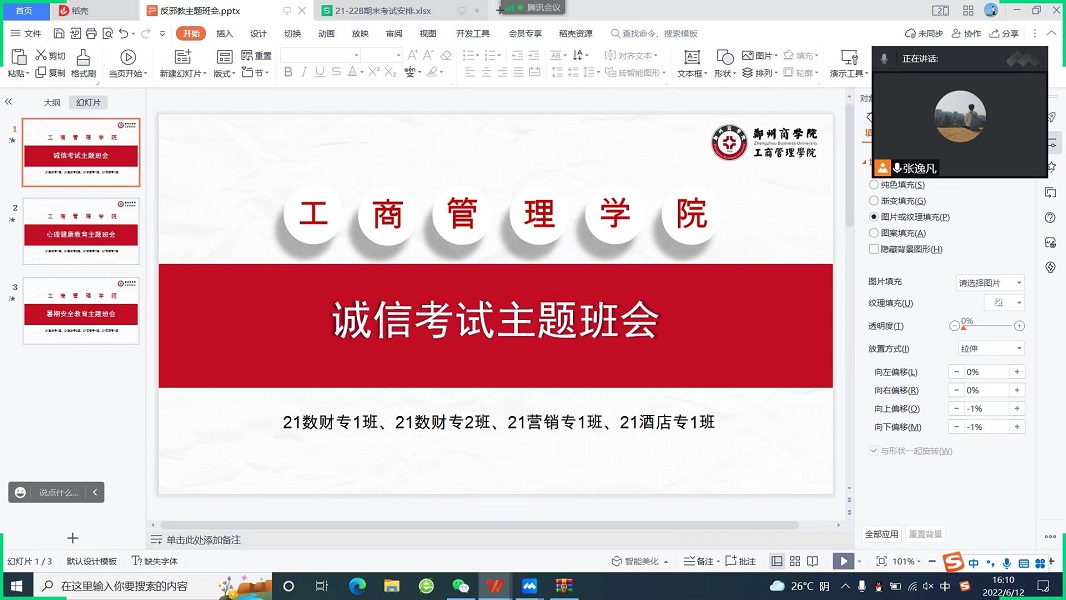Click the transparency (透明度) slider track
The image size is (1066, 600).
[x=986, y=326]
